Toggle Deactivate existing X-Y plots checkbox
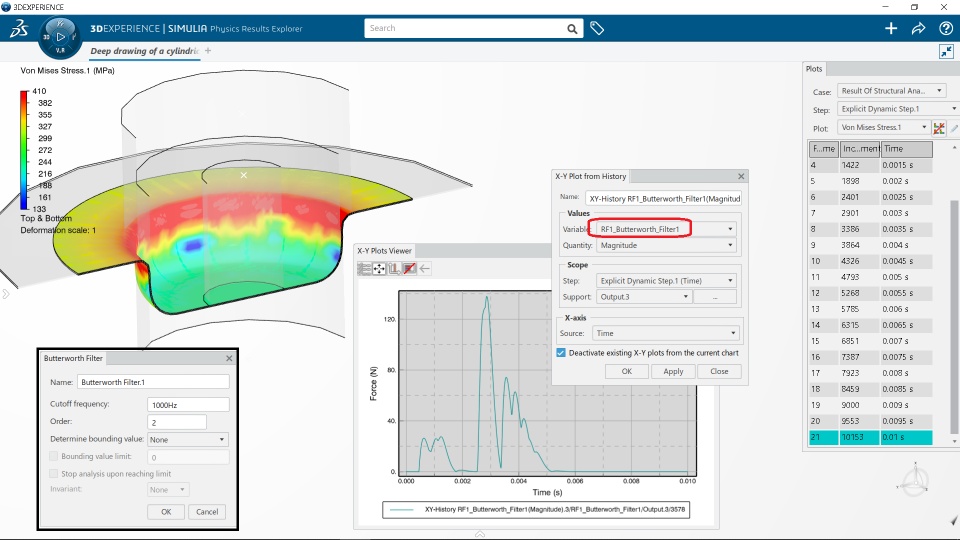This screenshot has height=540, width=960. pos(561,353)
